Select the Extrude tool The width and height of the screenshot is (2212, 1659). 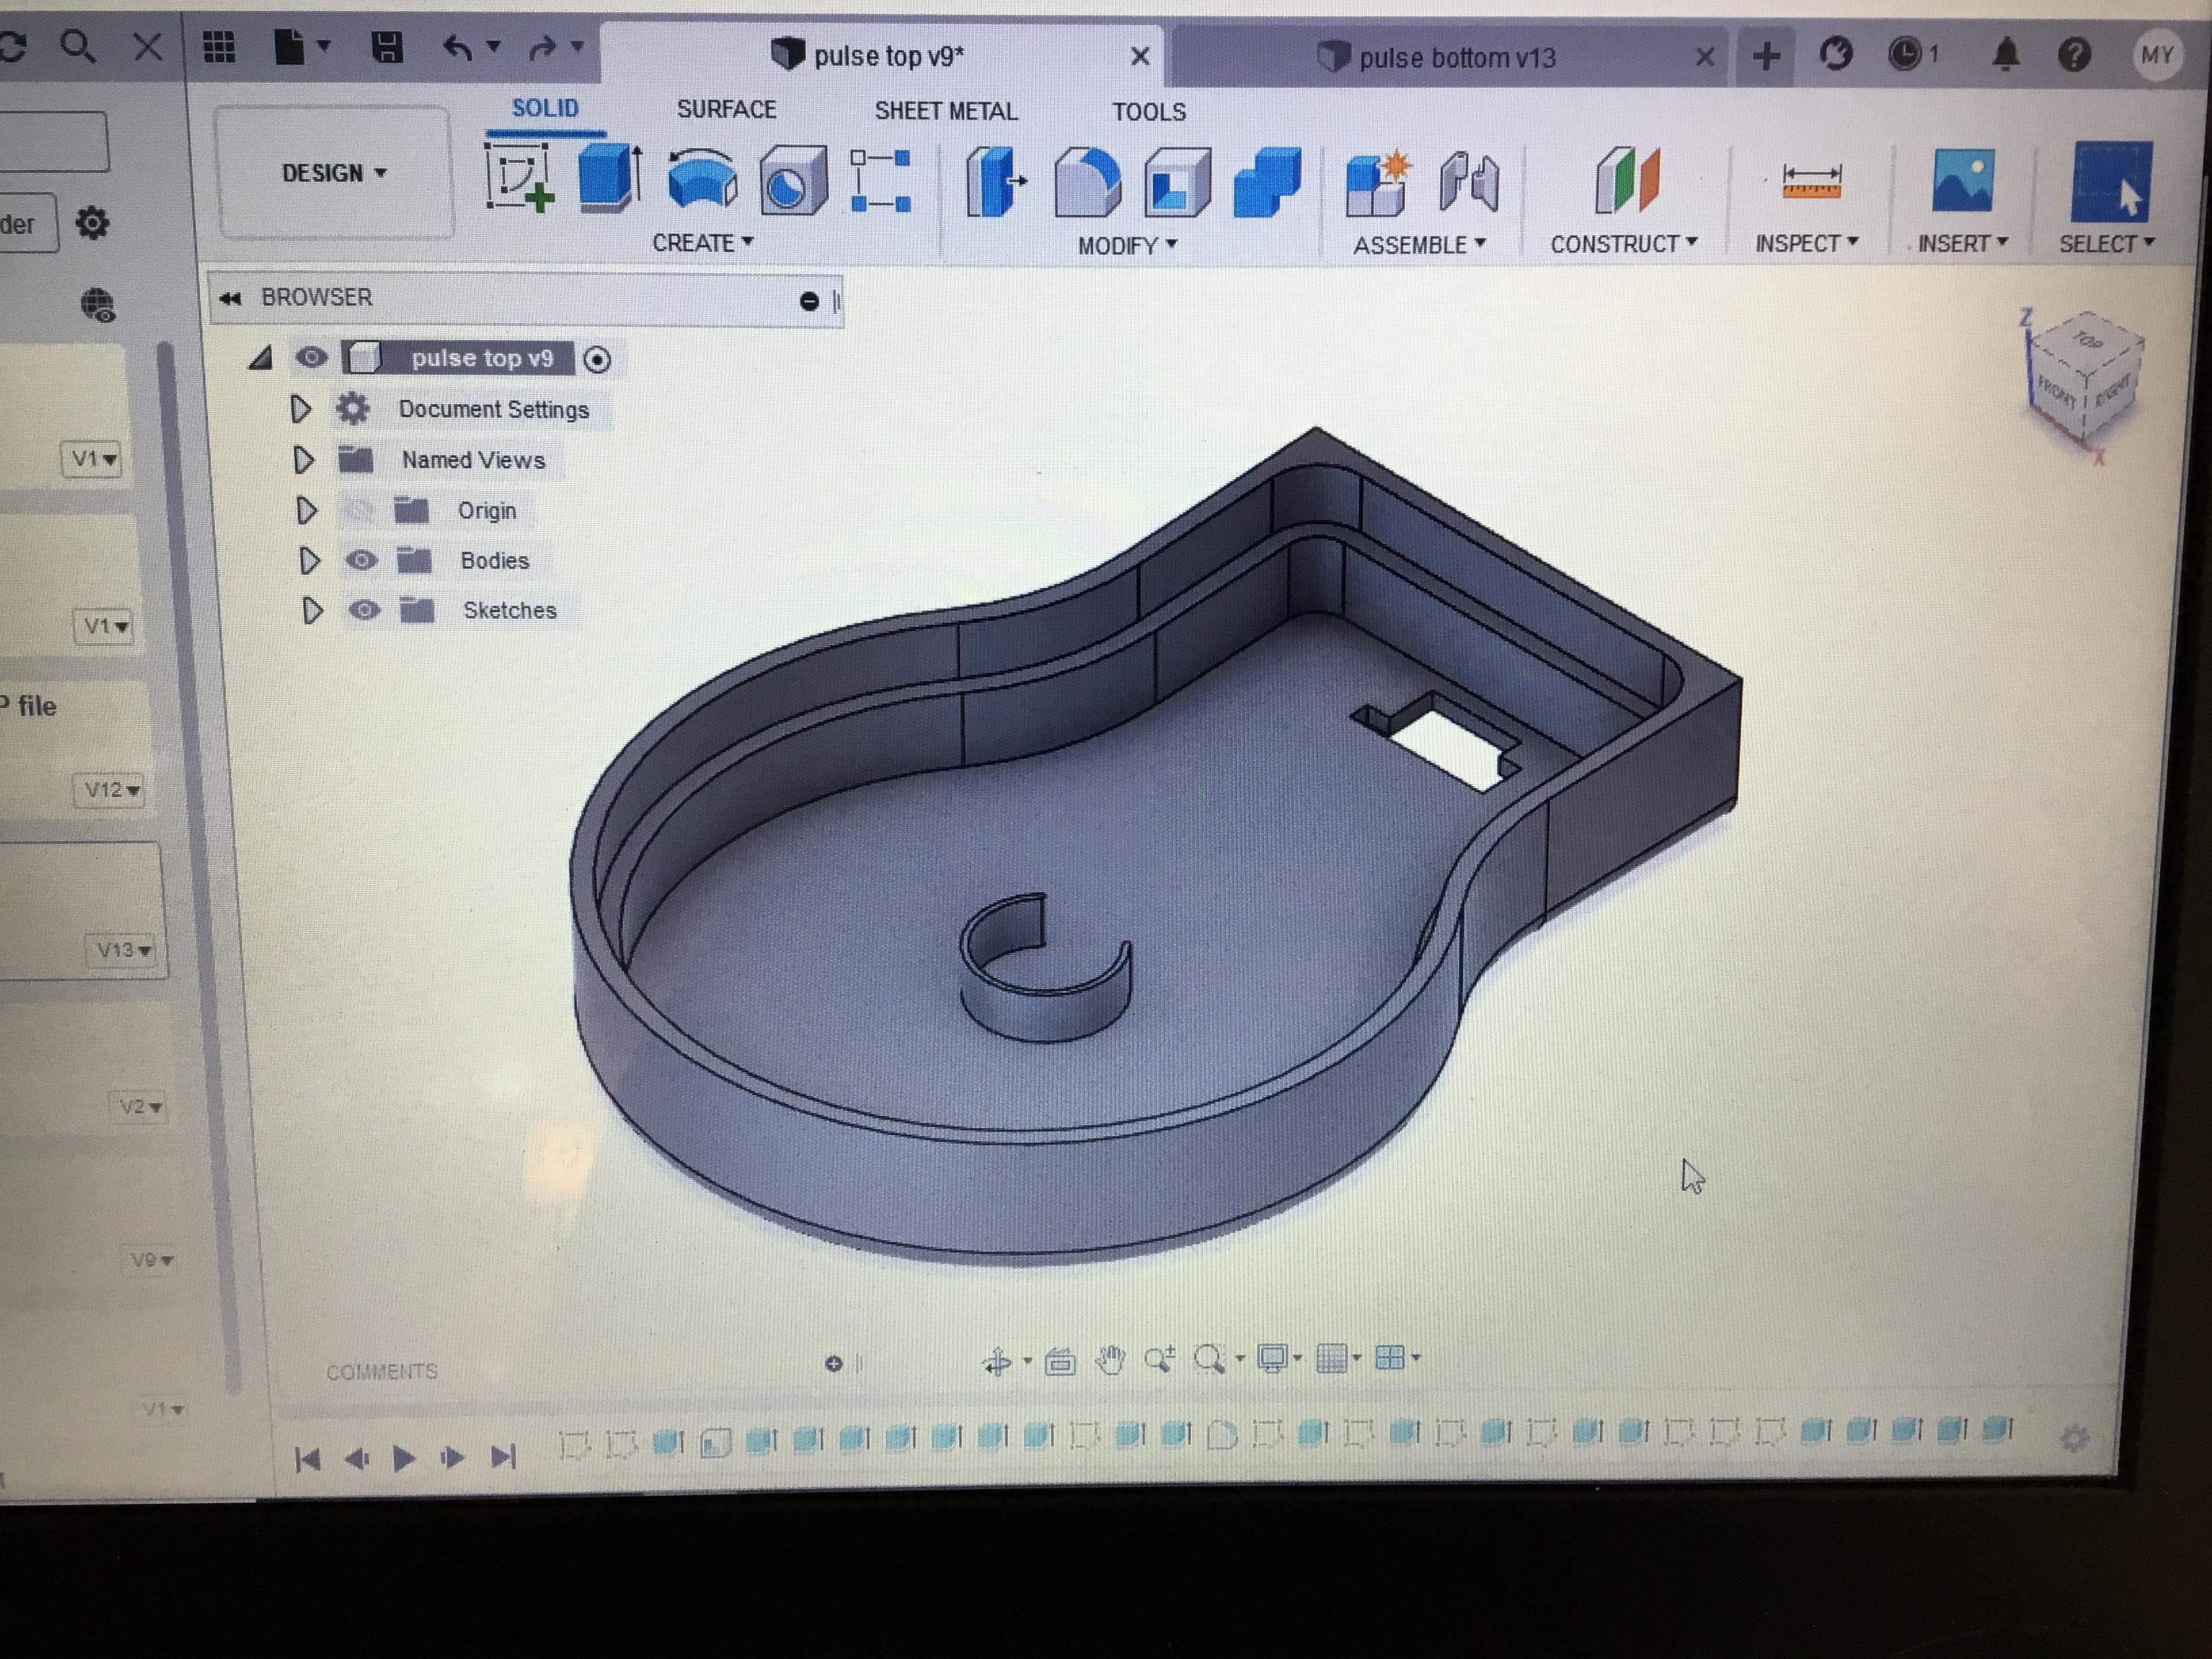tap(610, 178)
